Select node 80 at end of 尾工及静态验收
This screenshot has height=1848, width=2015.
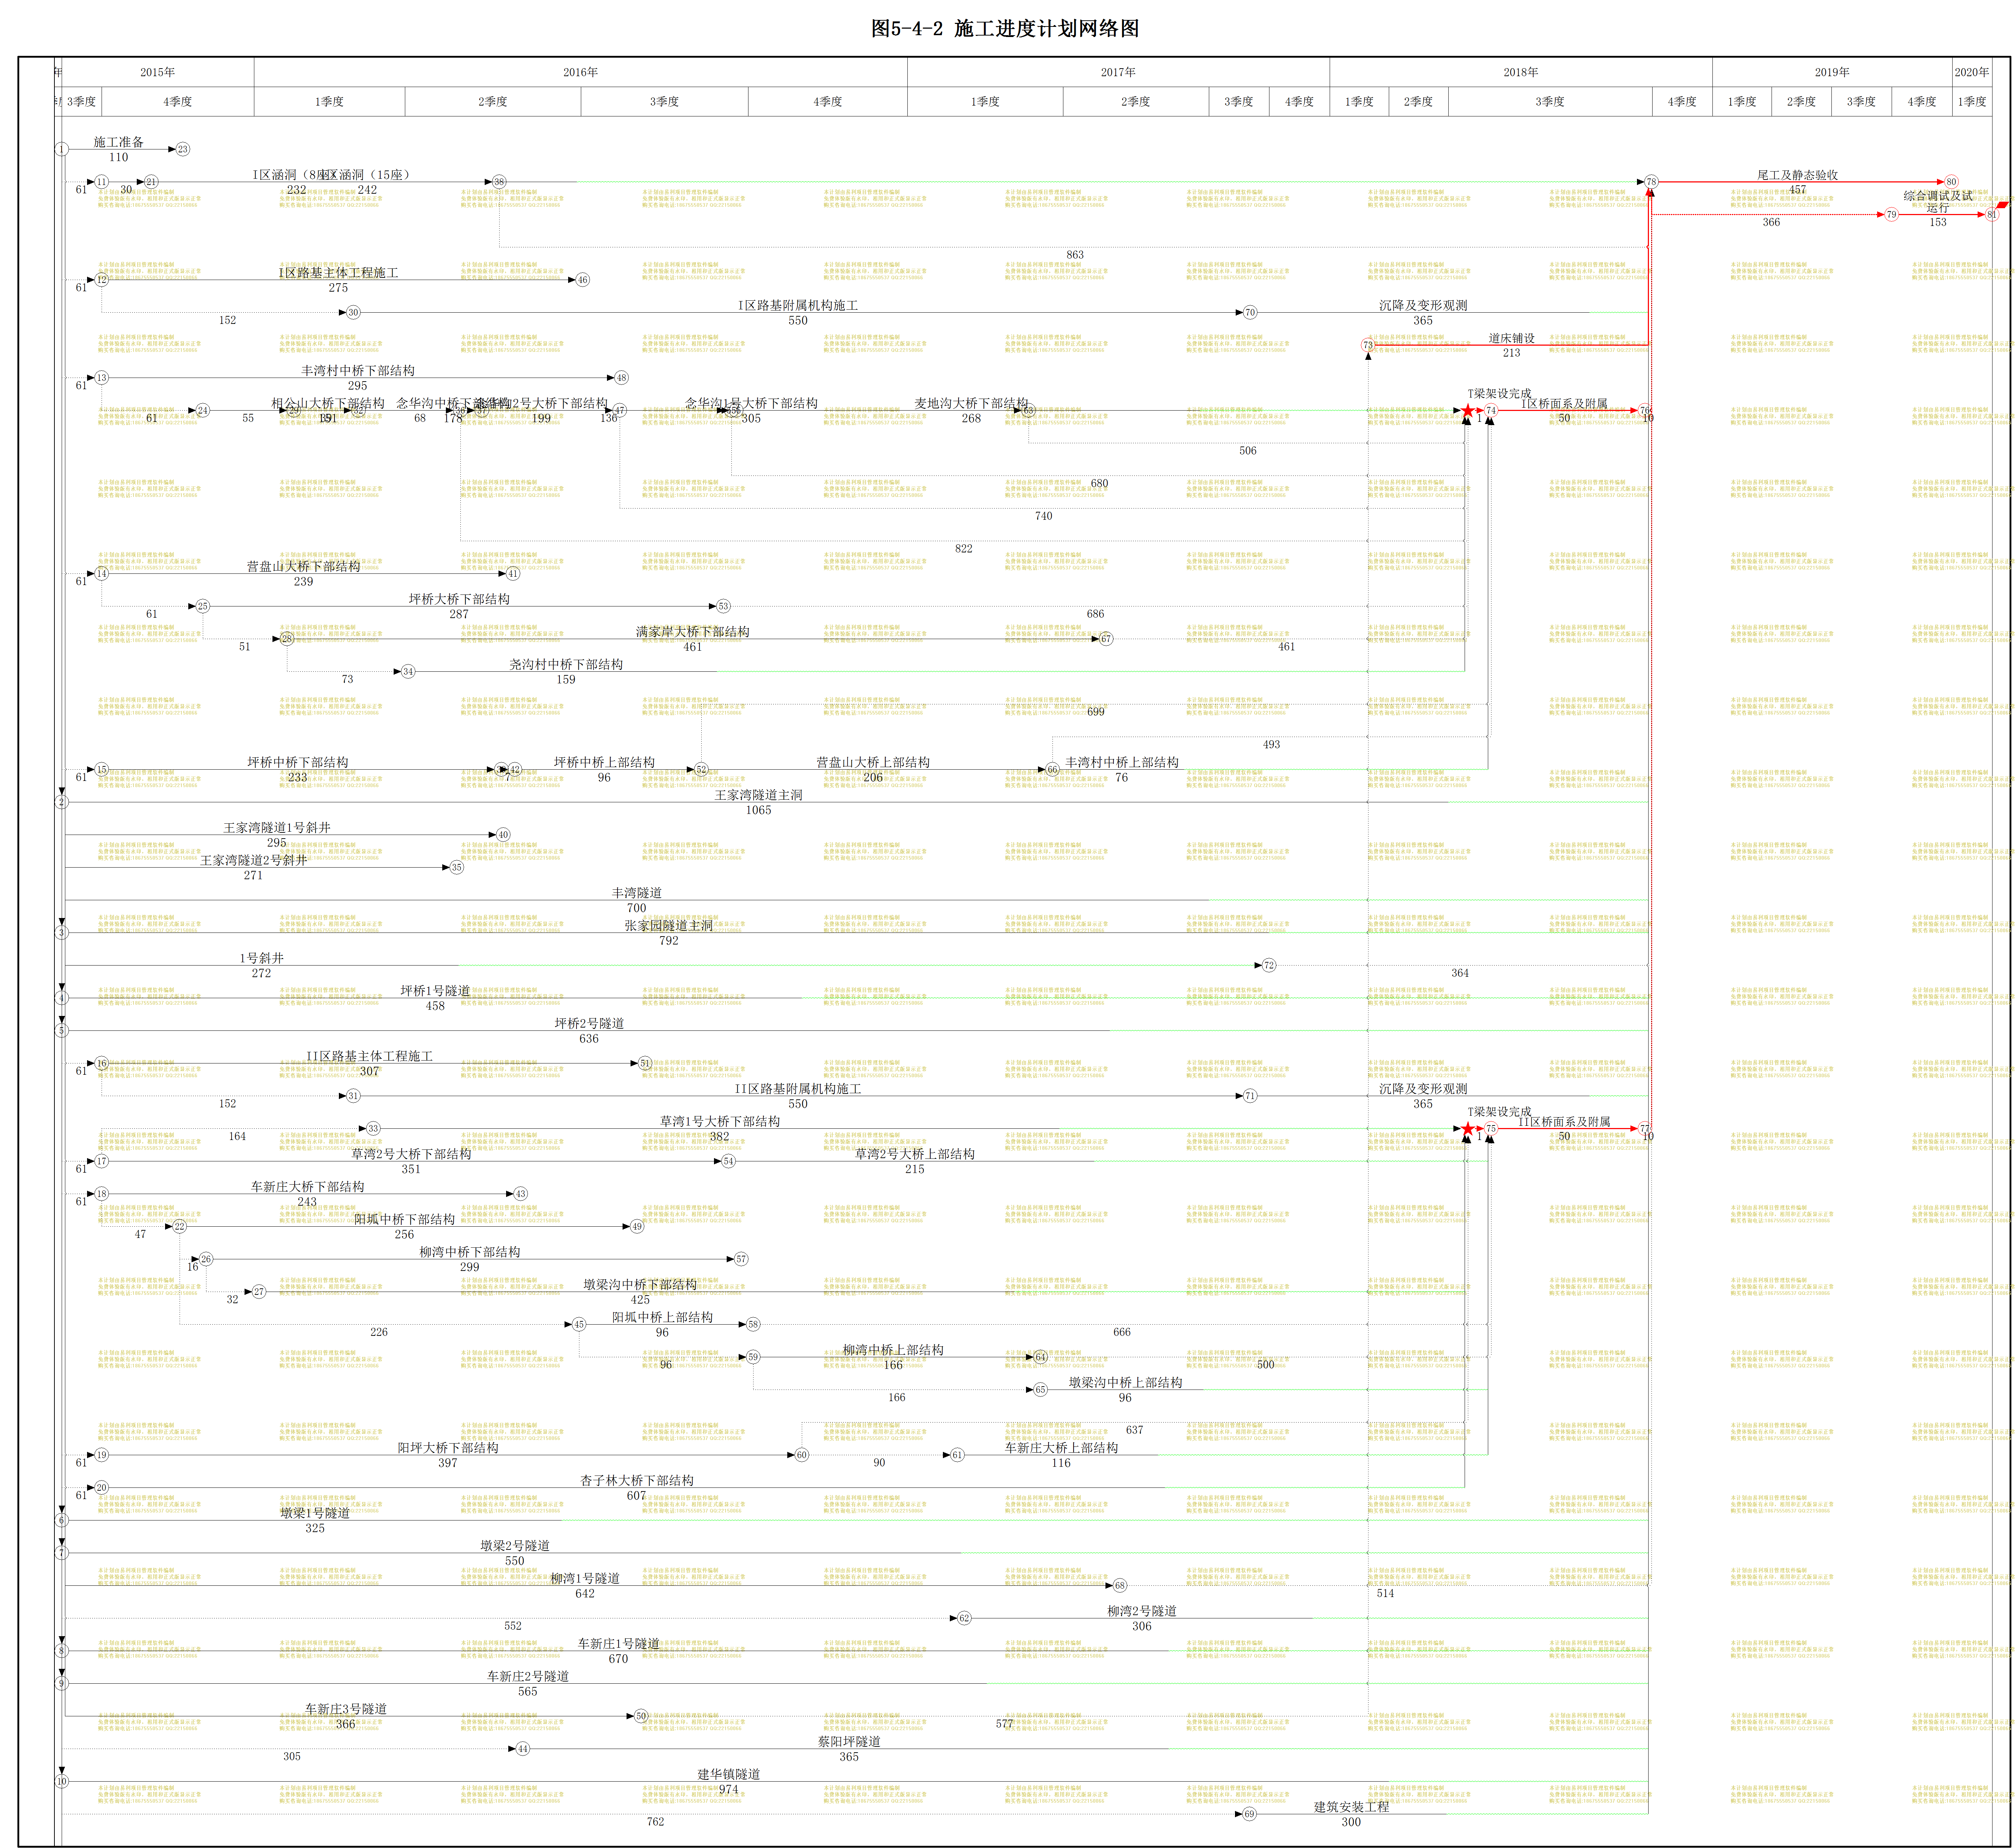(x=1951, y=182)
